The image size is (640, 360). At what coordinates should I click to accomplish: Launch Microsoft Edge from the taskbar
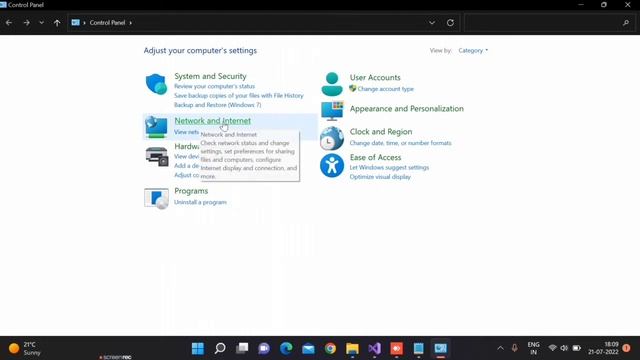click(286, 349)
